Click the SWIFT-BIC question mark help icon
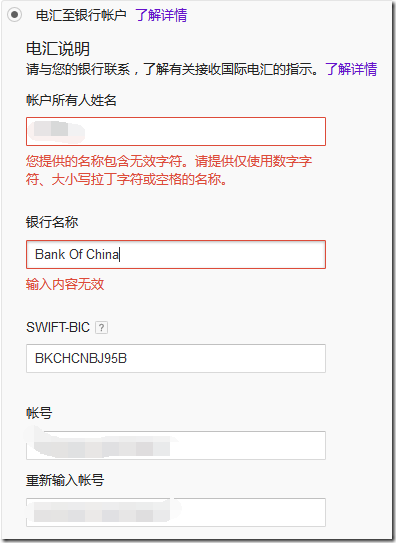This screenshot has height=543, width=396. (101, 327)
